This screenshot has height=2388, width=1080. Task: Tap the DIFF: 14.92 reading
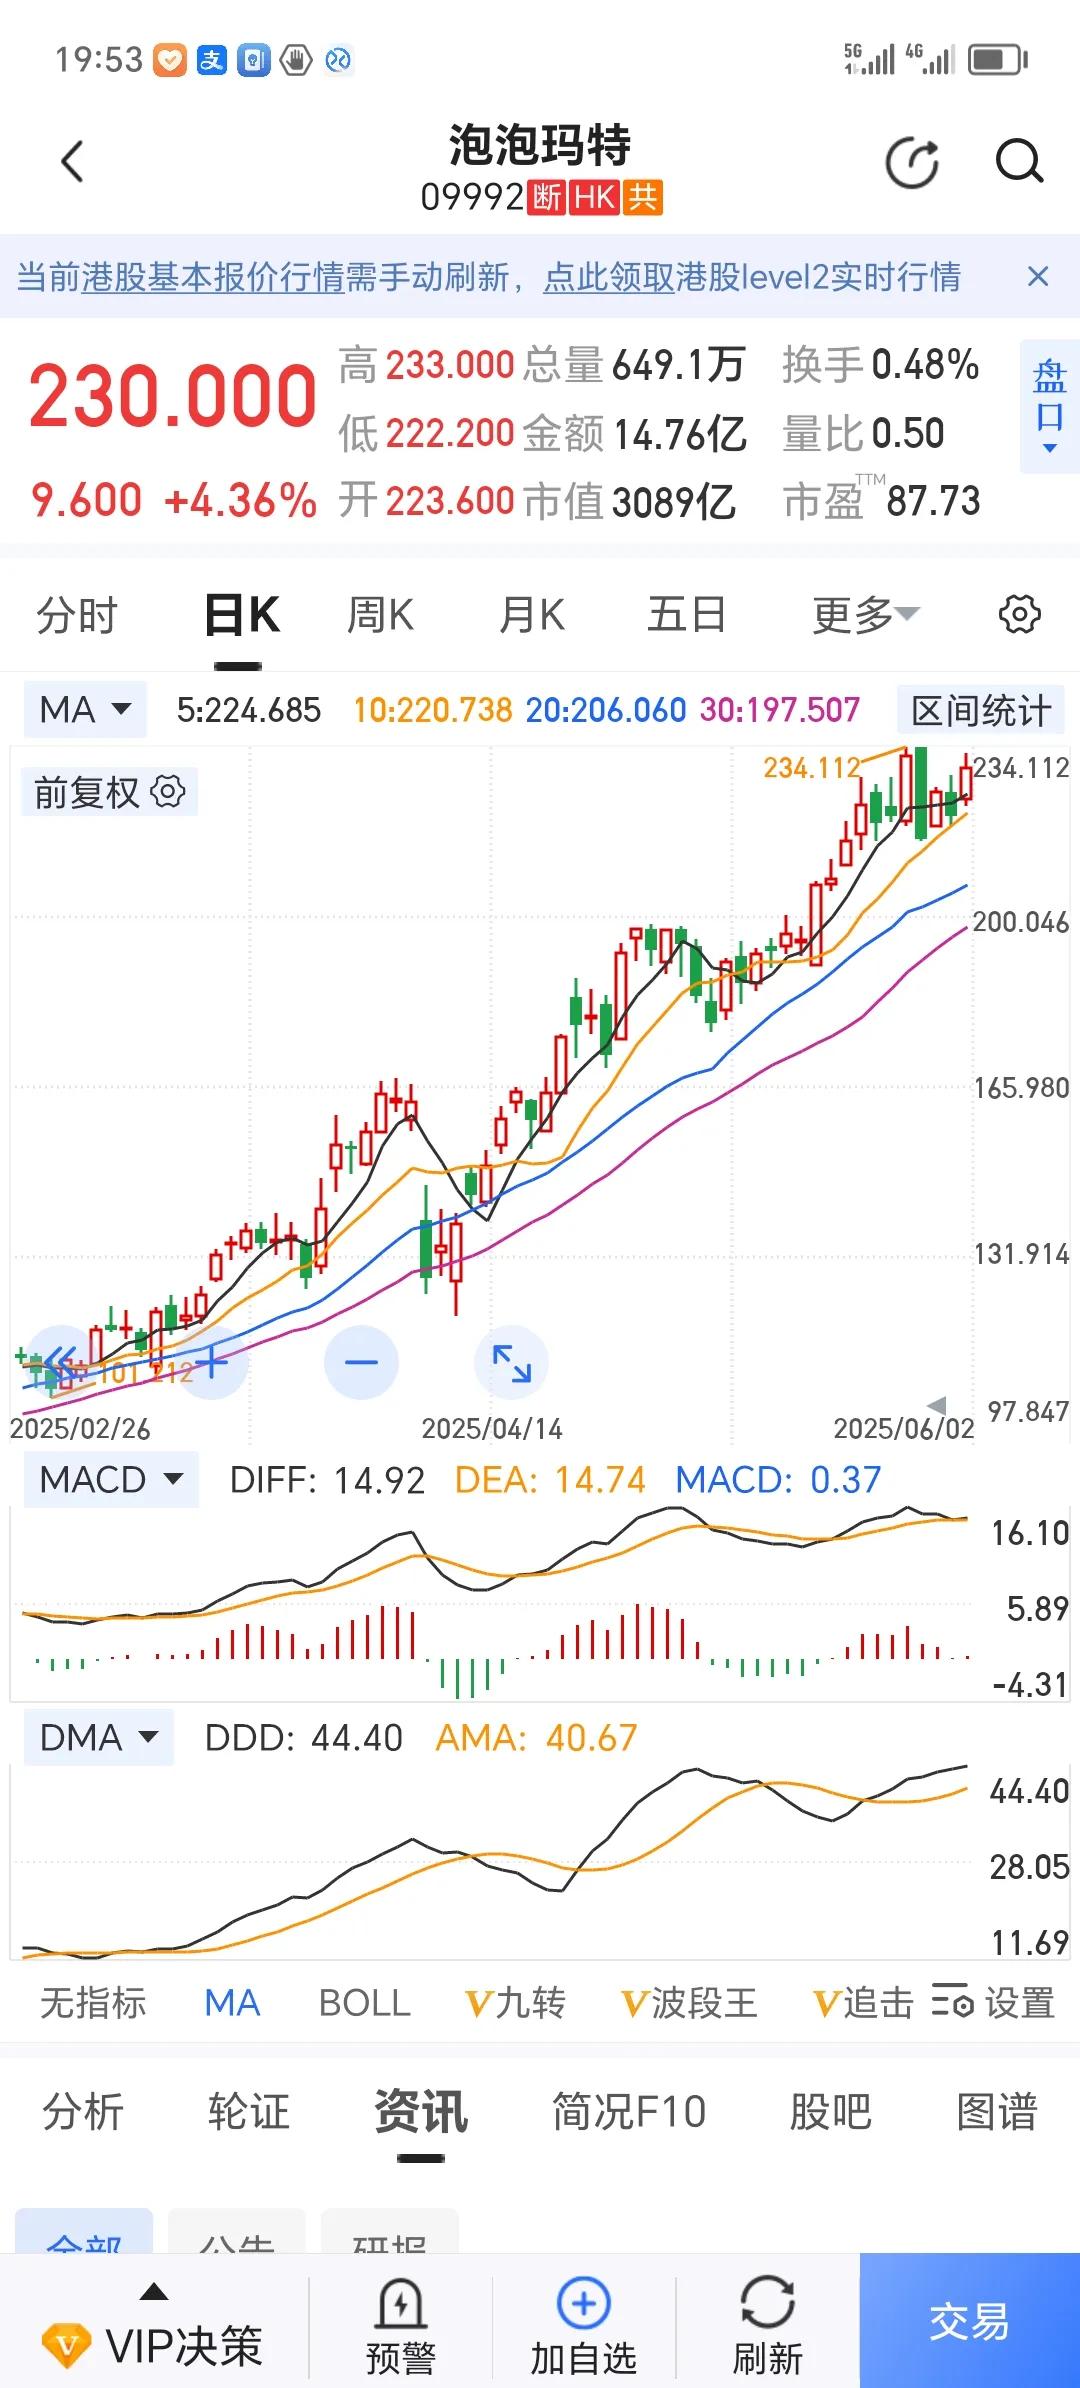327,1480
